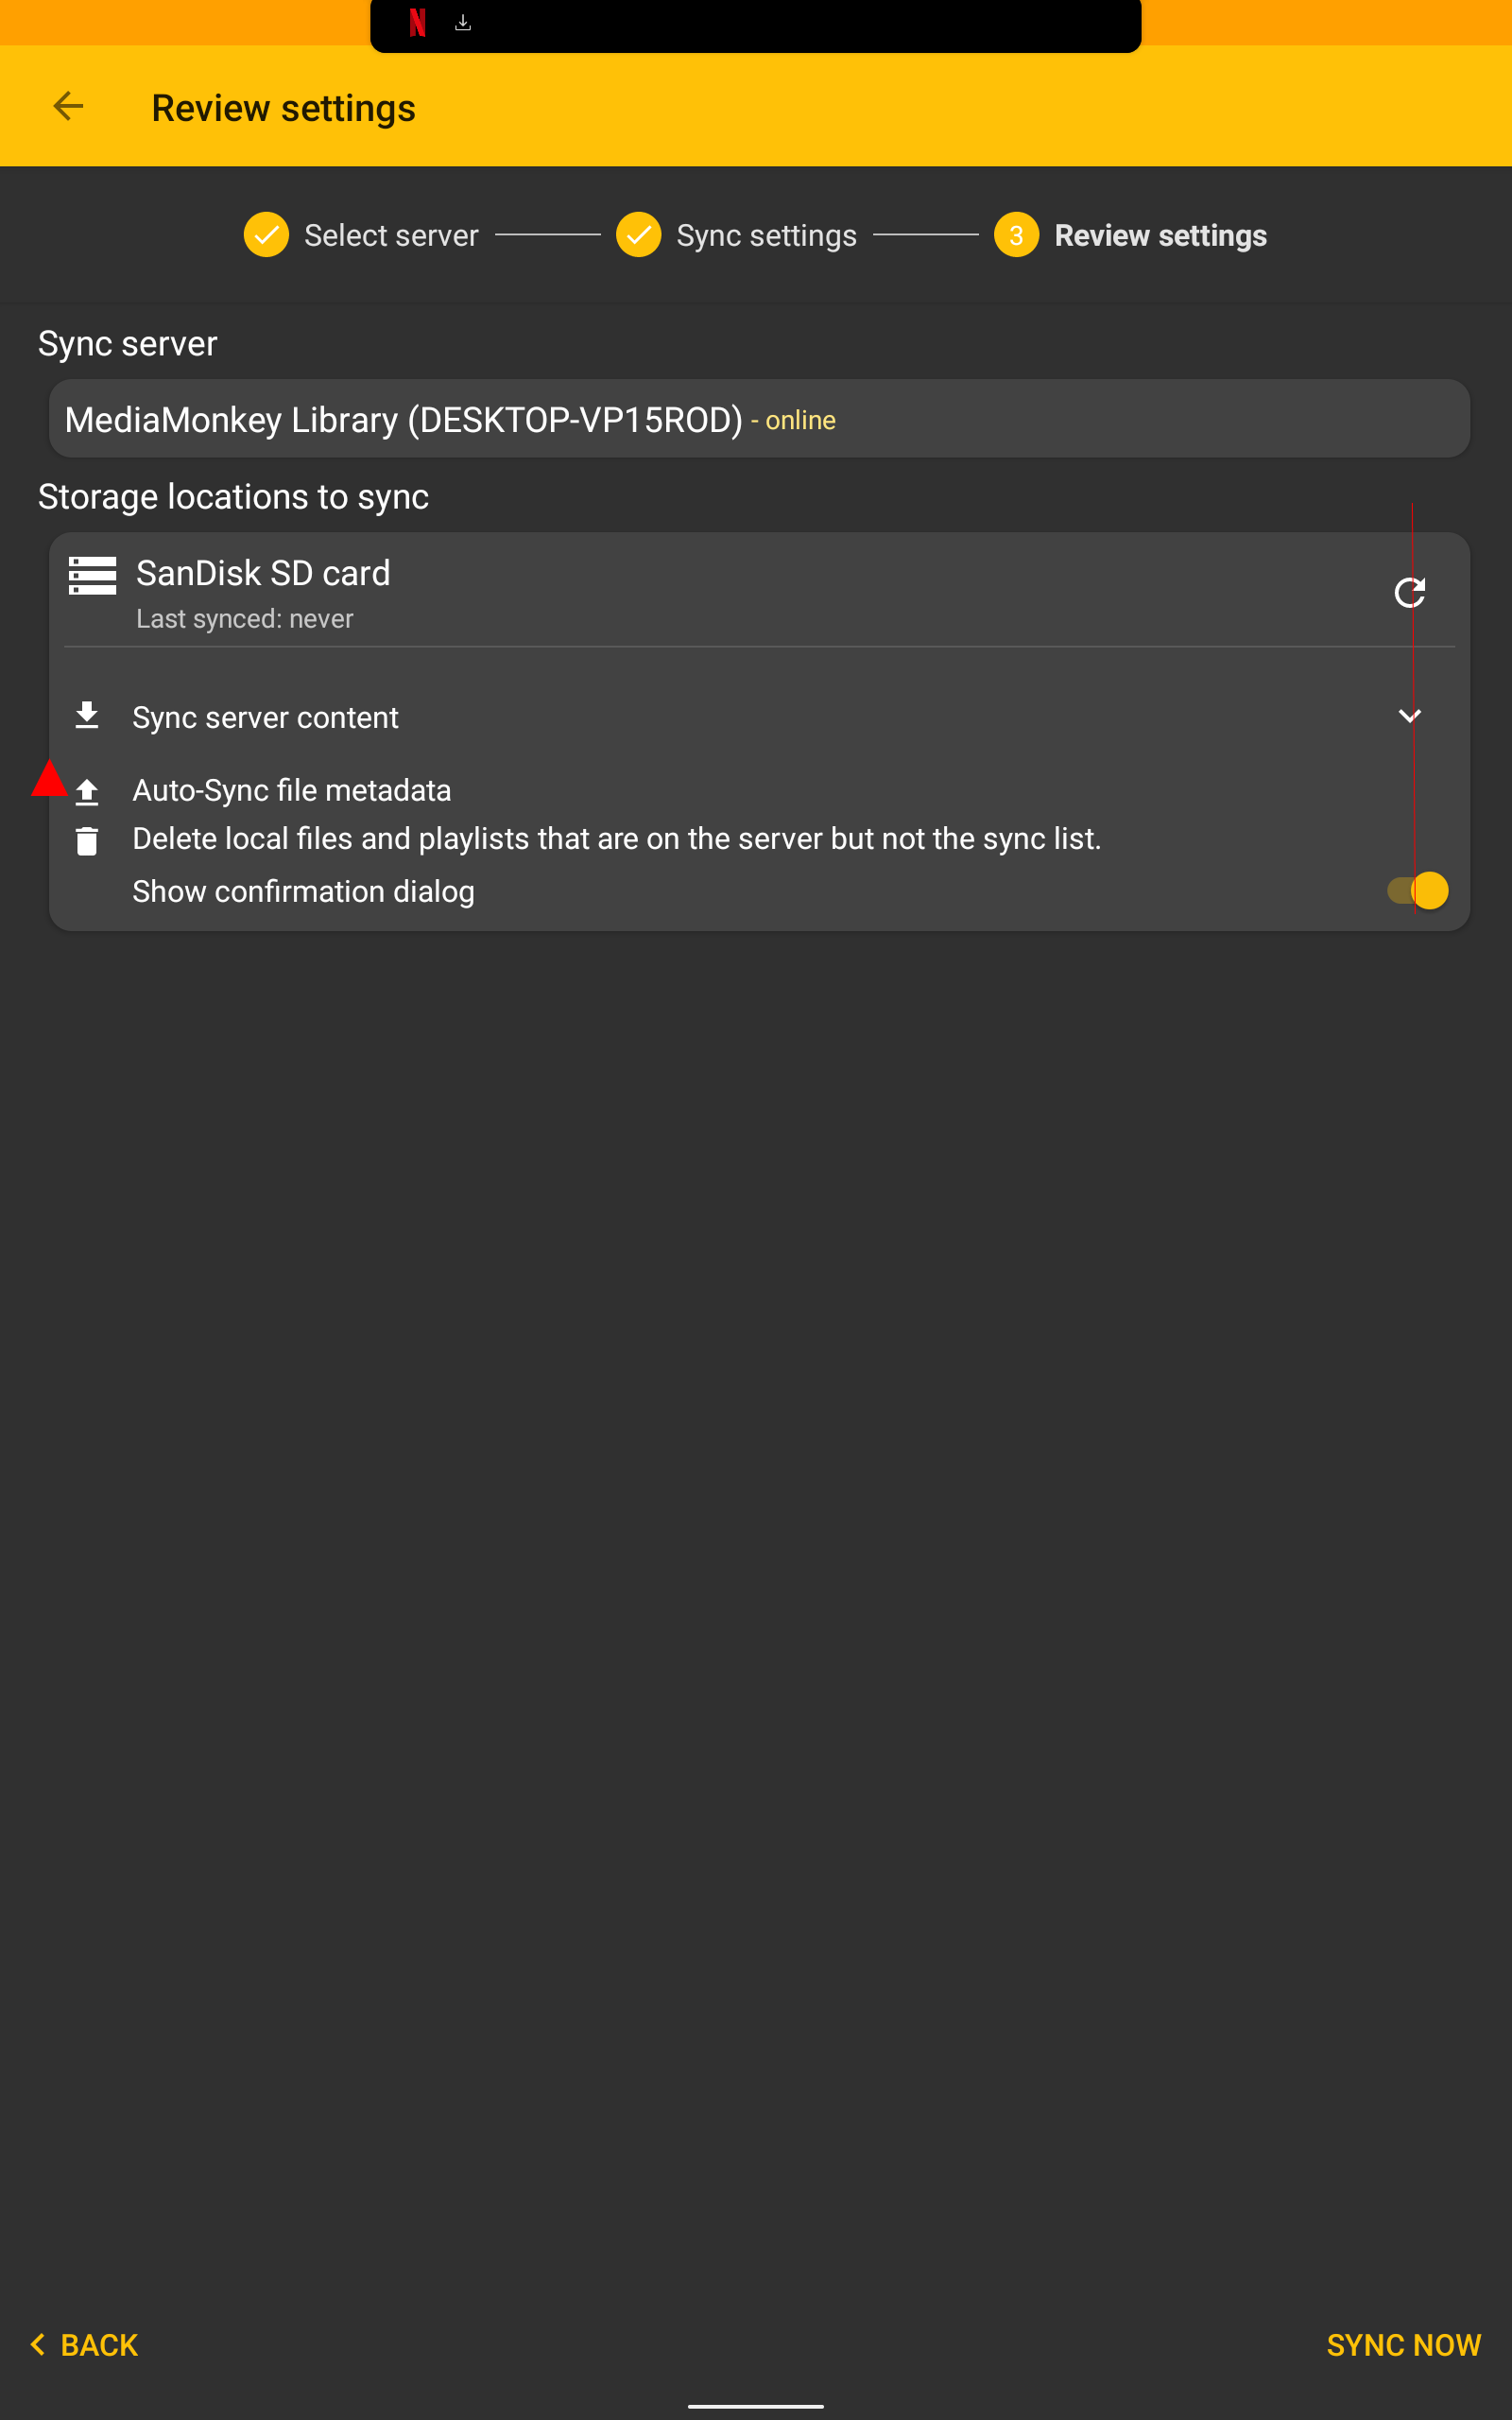Tap the SanDisk SD card title
Image resolution: width=1512 pixels, height=2420 pixels.
(263, 574)
